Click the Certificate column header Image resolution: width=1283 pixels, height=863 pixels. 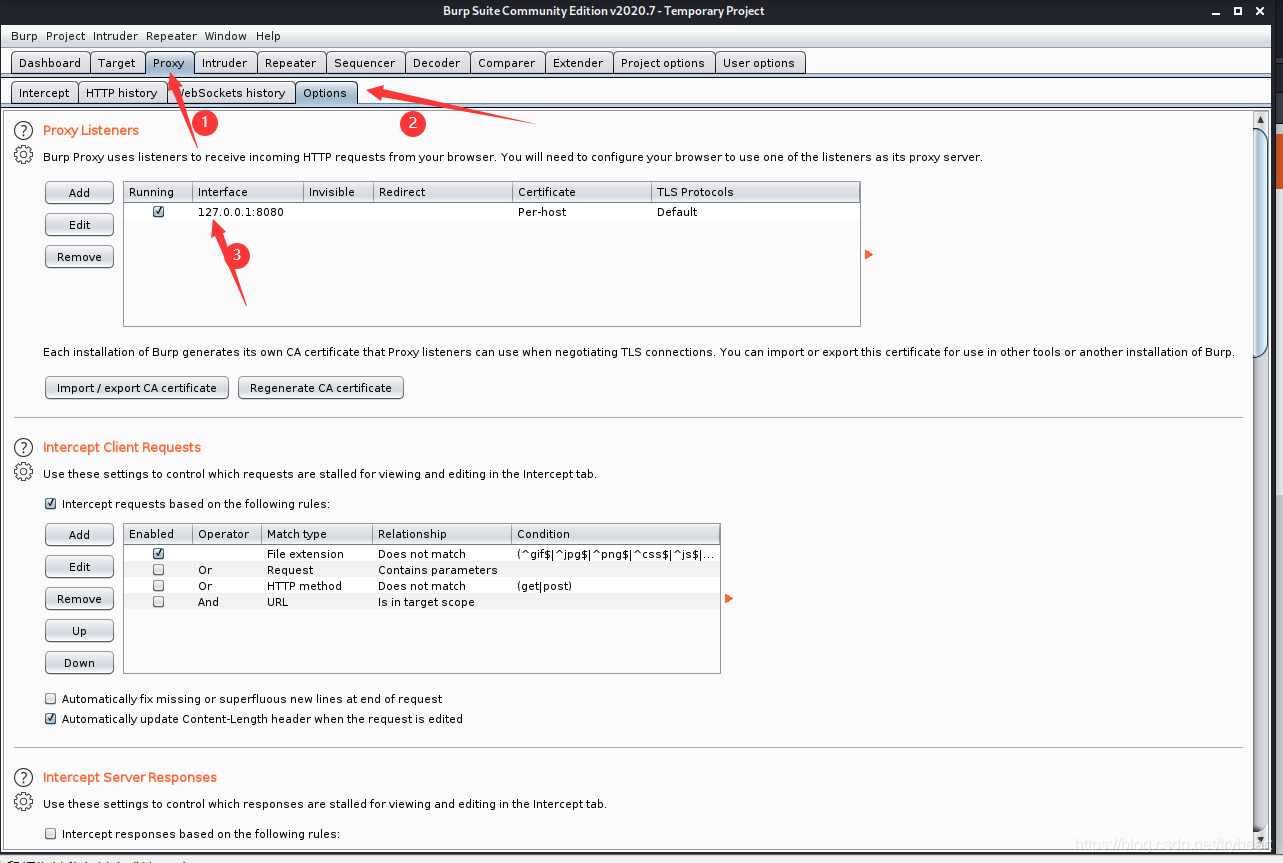(582, 192)
